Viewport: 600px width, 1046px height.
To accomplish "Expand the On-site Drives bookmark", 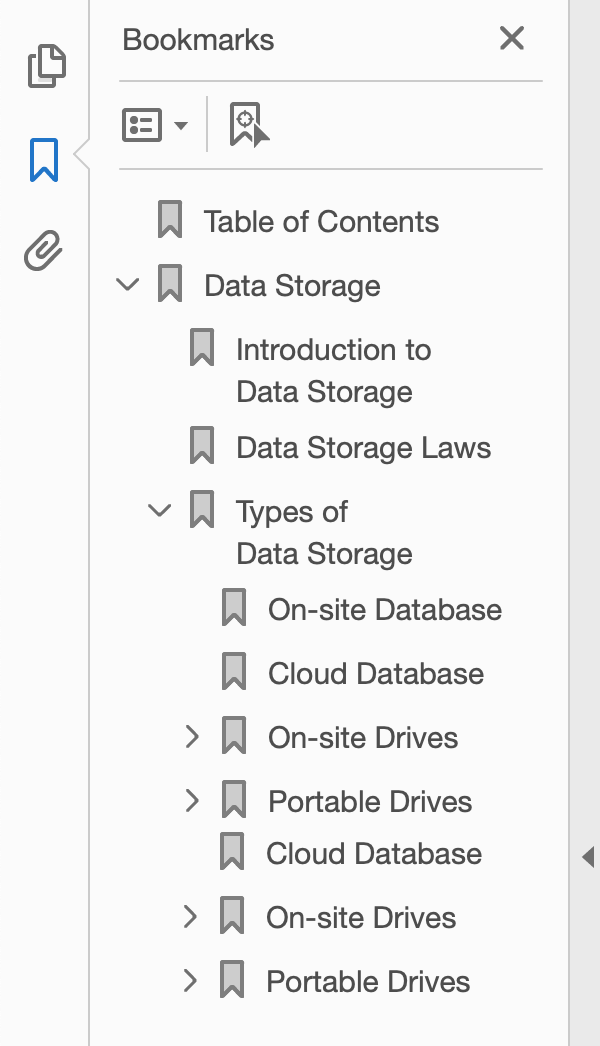I will 191,737.
